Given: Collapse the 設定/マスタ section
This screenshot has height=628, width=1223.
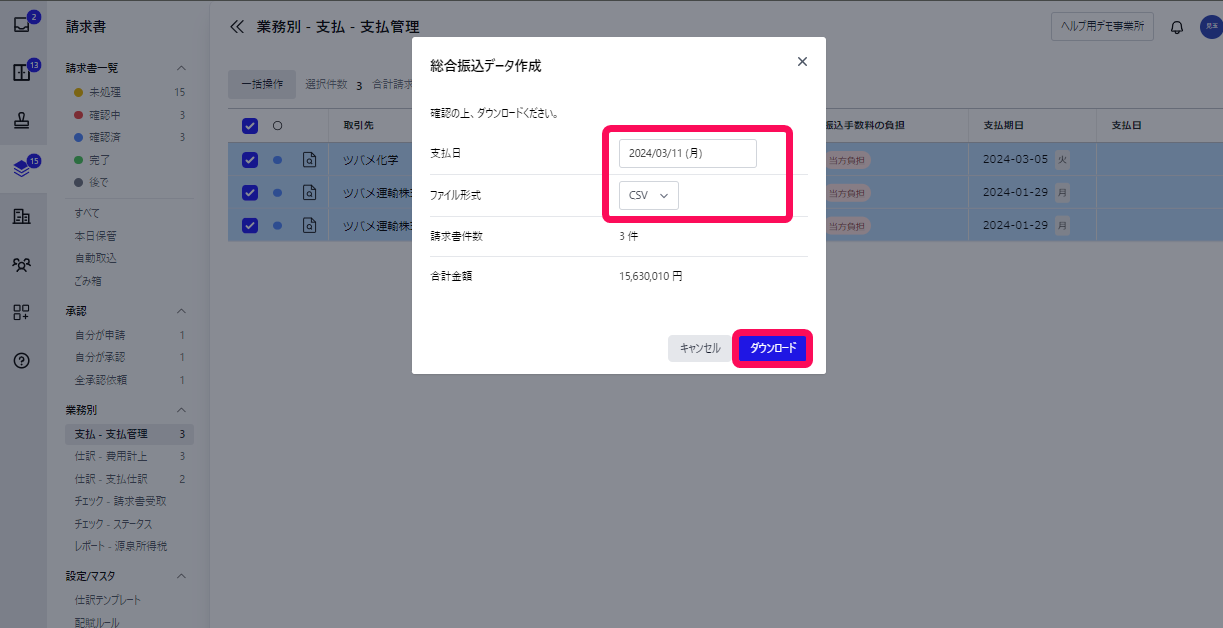Looking at the screenshot, I should click(181, 576).
